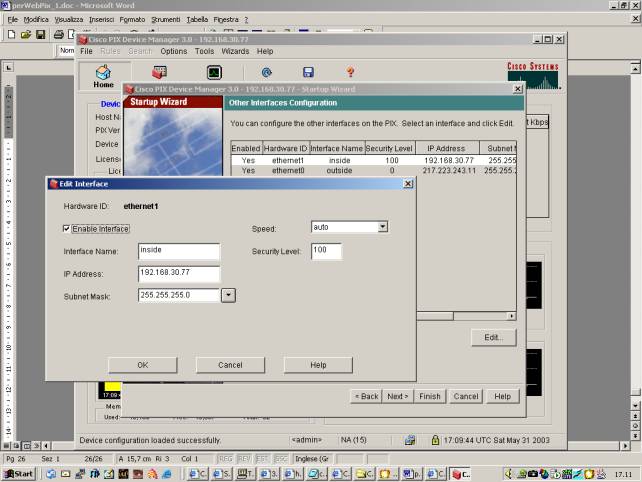642x482 pixels.
Task: Click the network computer icon in PDM status bar
Action: (x=409, y=440)
